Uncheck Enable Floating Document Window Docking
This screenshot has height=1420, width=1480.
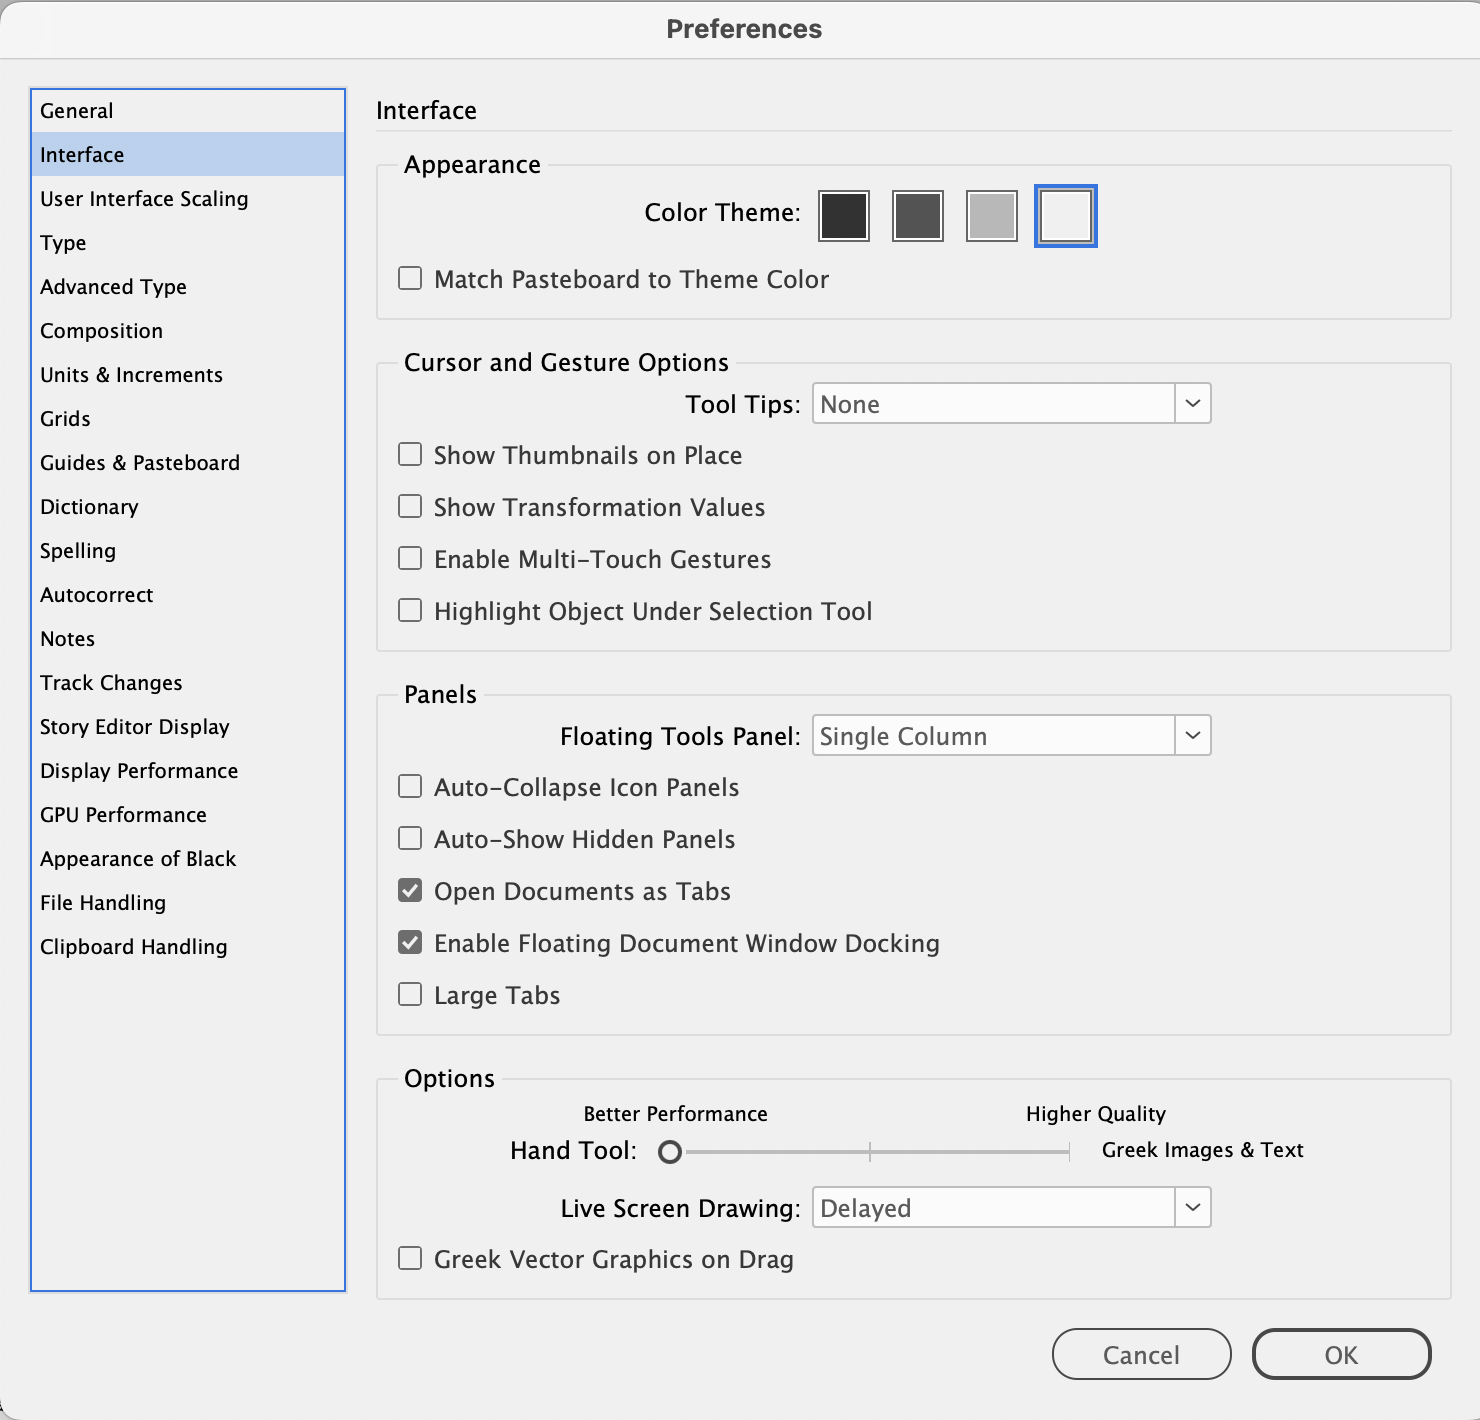410,942
